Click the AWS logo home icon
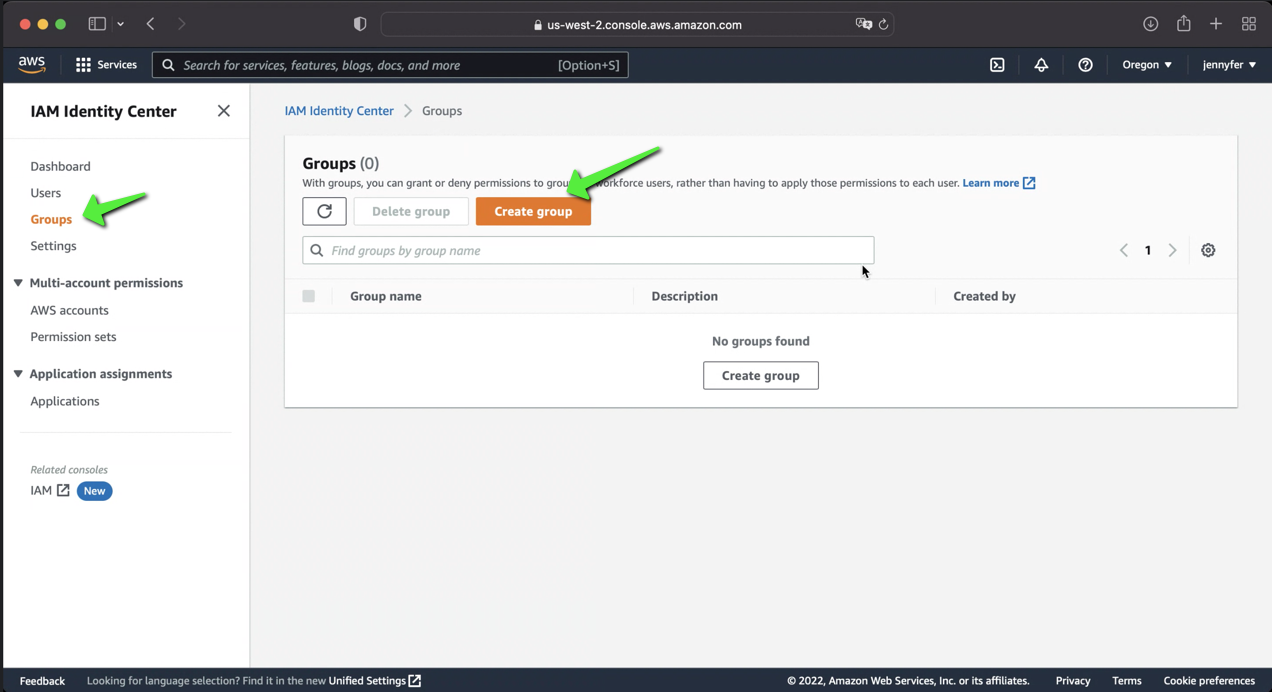1272x692 pixels. coord(32,64)
